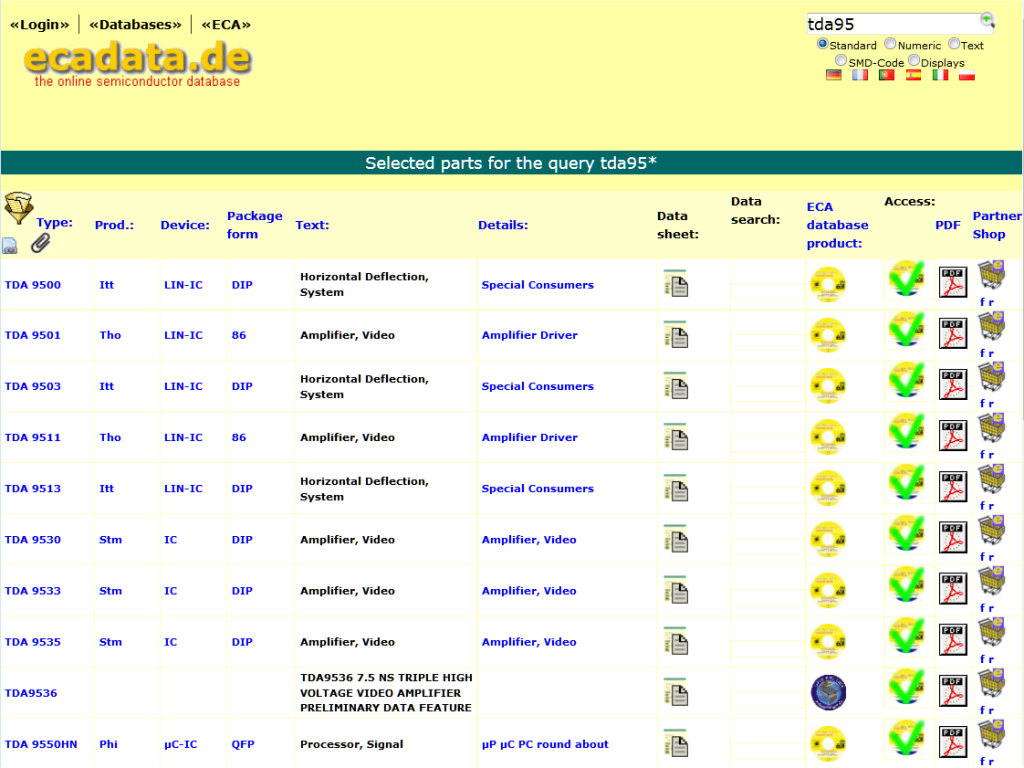
Task: Click the Text column header
Action: pyautogui.click(x=312, y=225)
